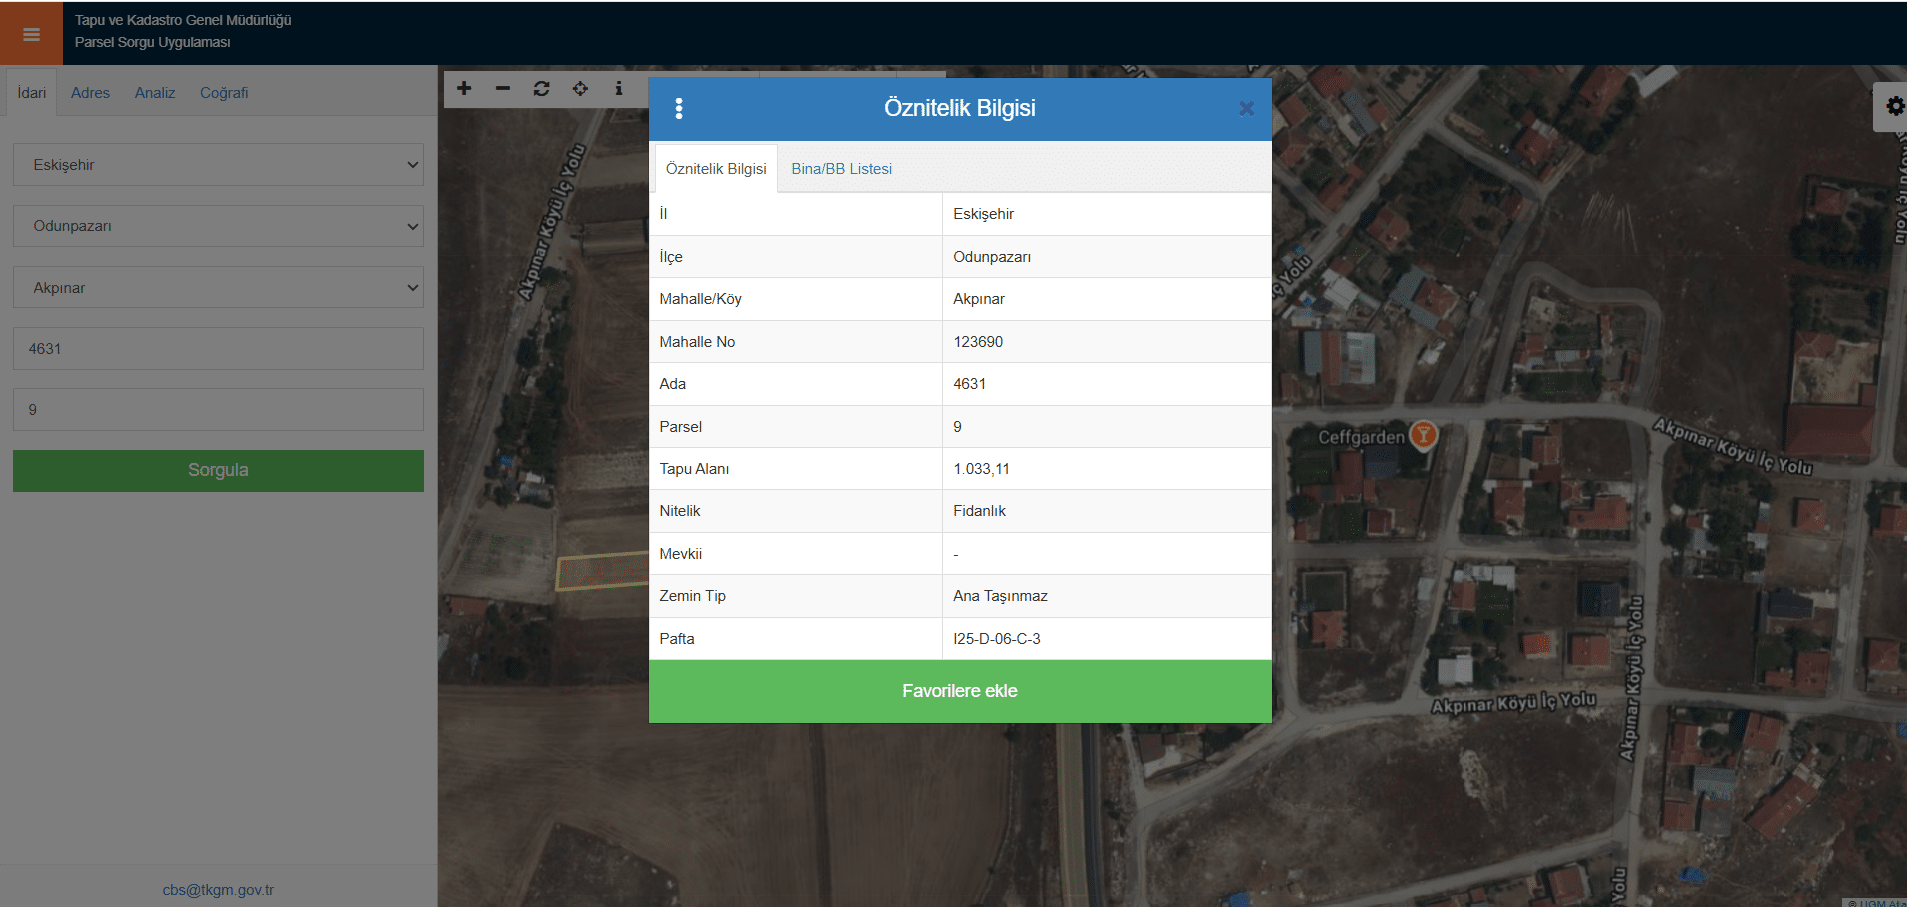
Task: Click the Ceffgarden map marker
Action: (1423, 434)
